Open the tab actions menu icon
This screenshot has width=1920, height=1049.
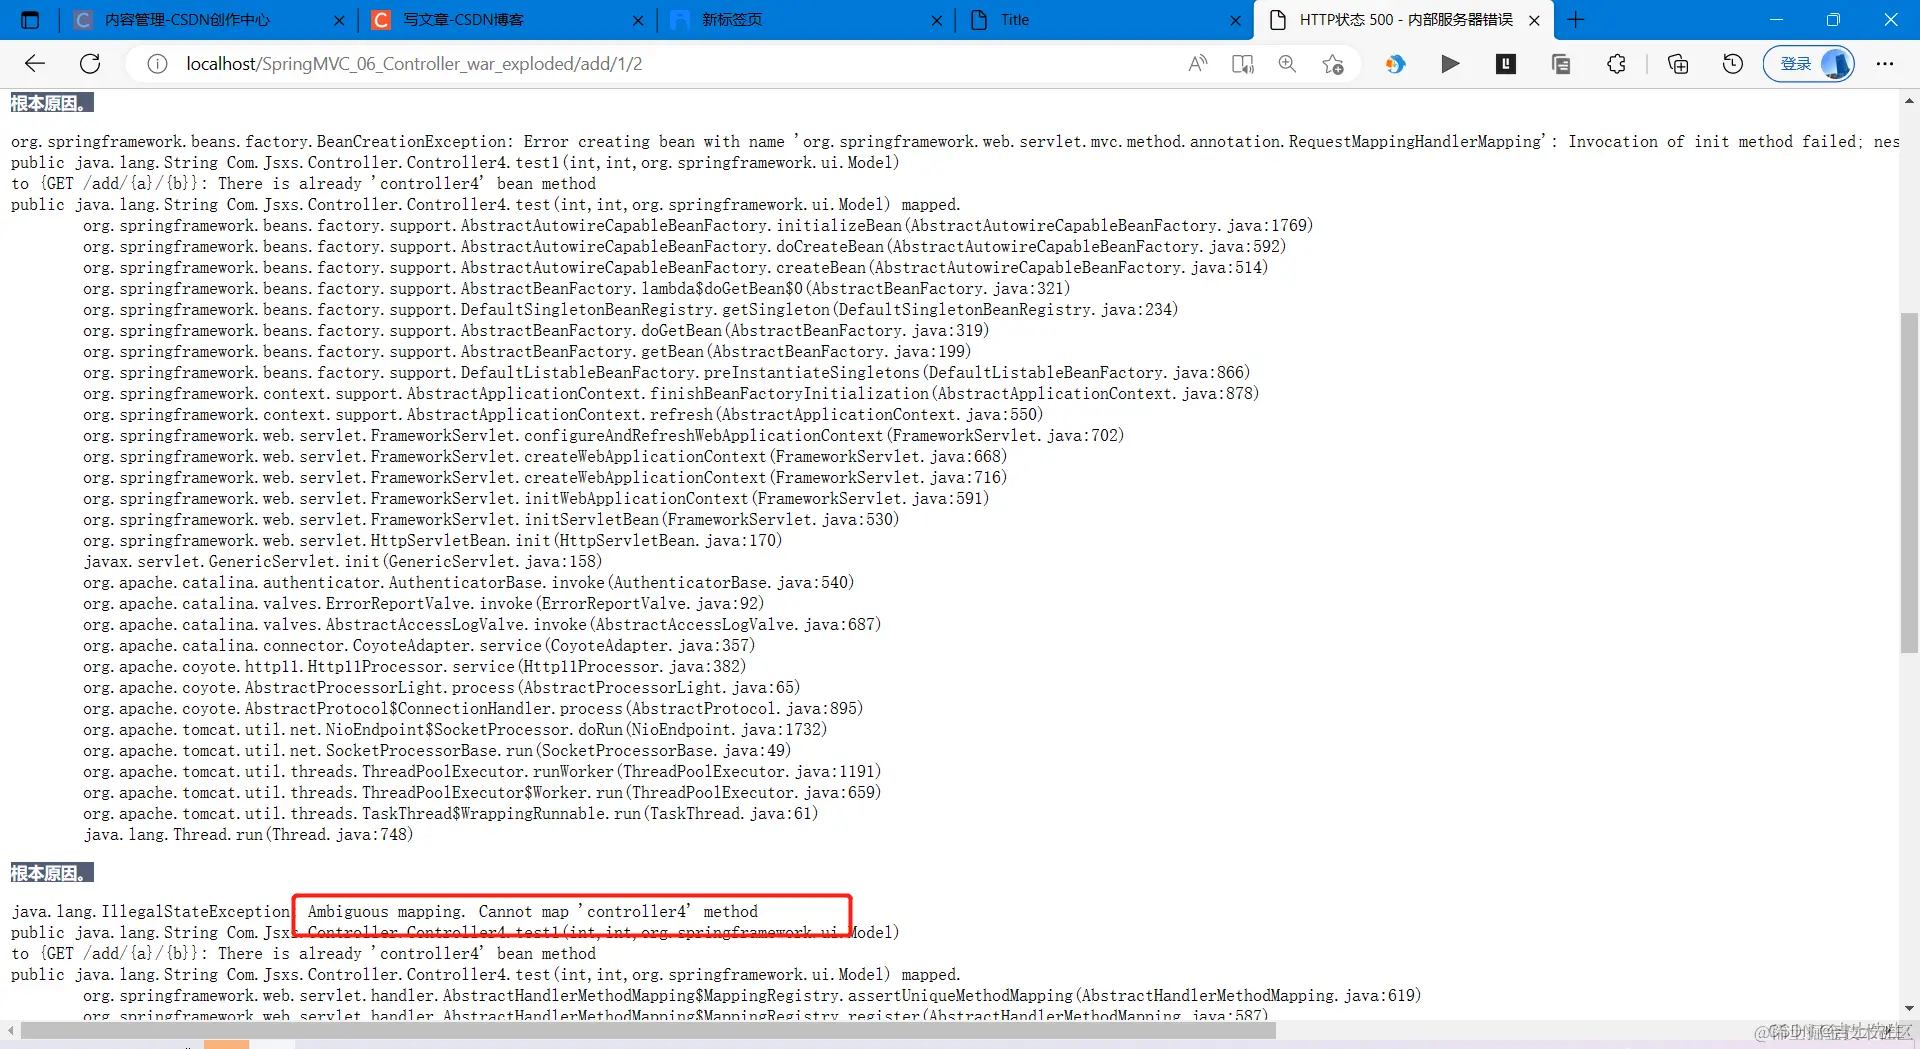[x=30, y=20]
